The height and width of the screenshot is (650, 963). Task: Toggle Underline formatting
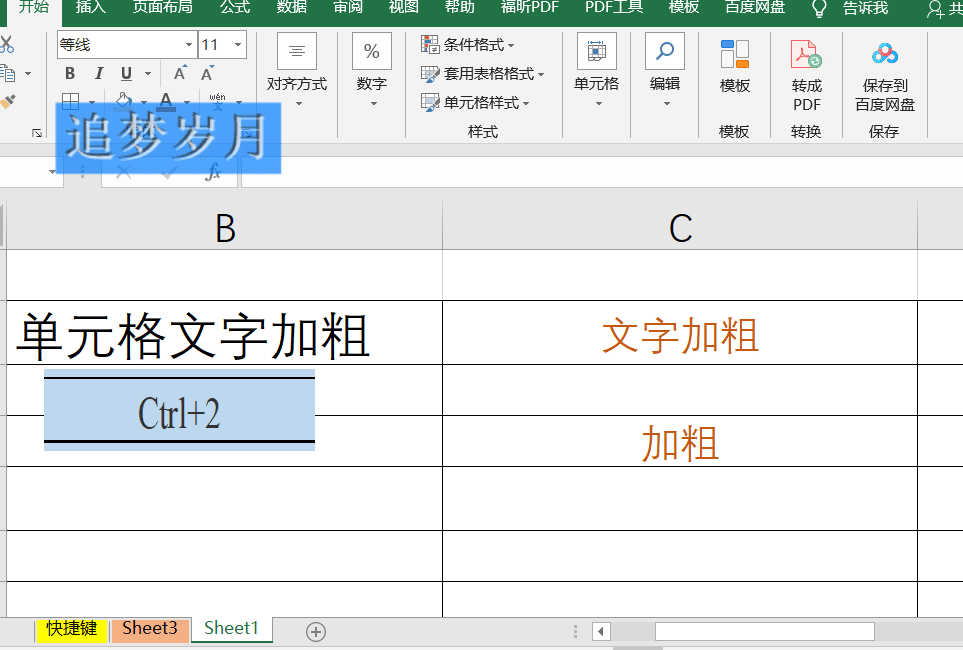click(x=127, y=73)
